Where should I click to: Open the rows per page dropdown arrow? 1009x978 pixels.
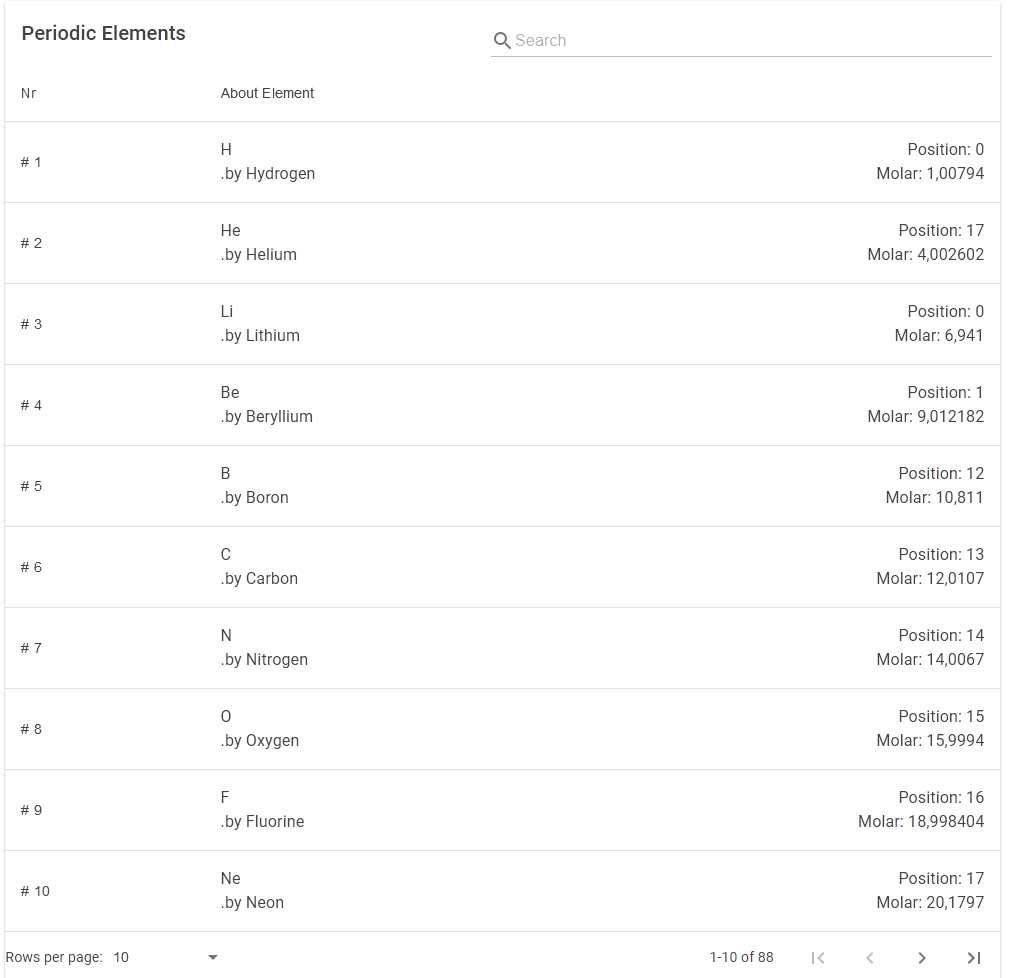(x=212, y=957)
